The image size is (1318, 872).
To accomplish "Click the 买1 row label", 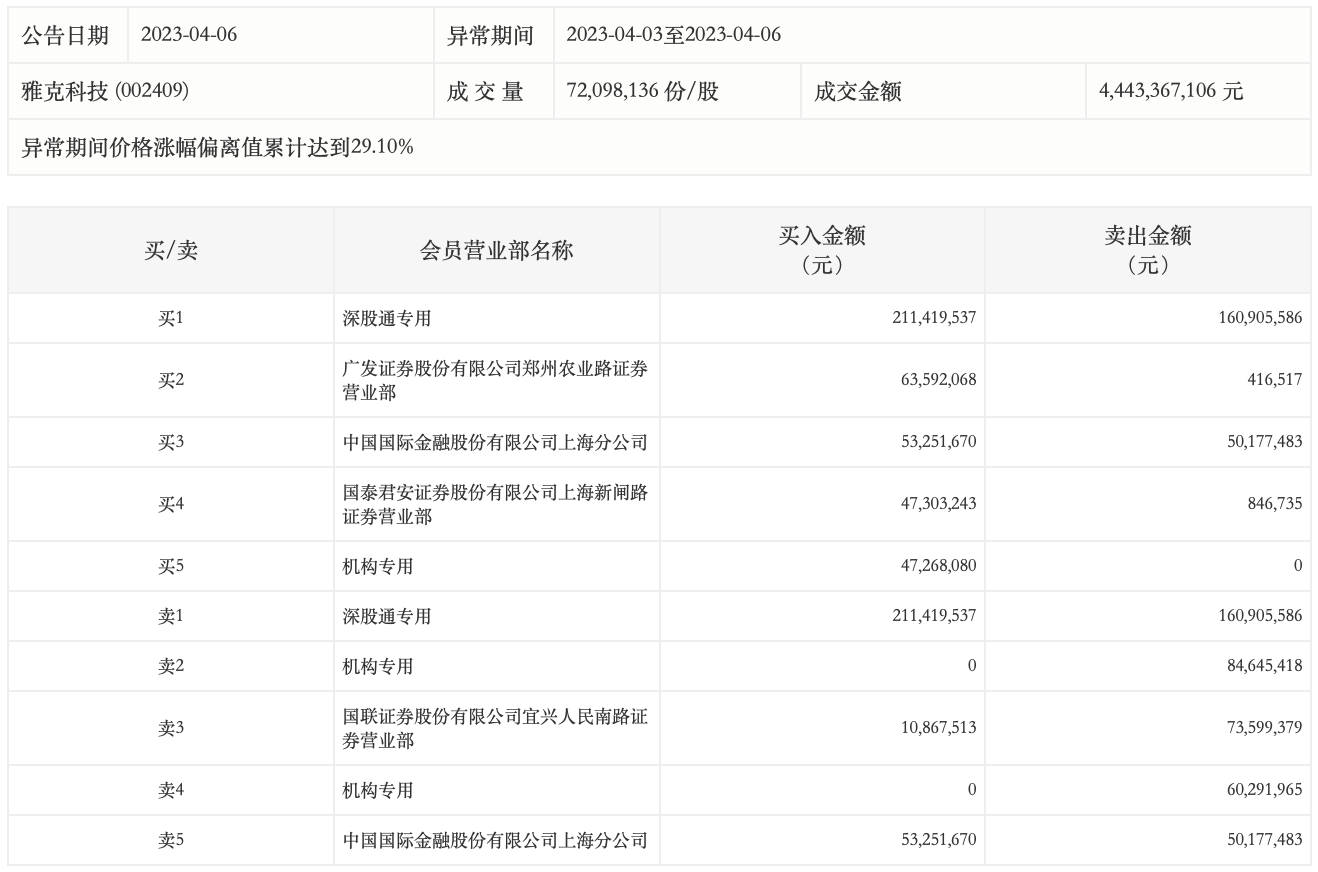I will [171, 318].
